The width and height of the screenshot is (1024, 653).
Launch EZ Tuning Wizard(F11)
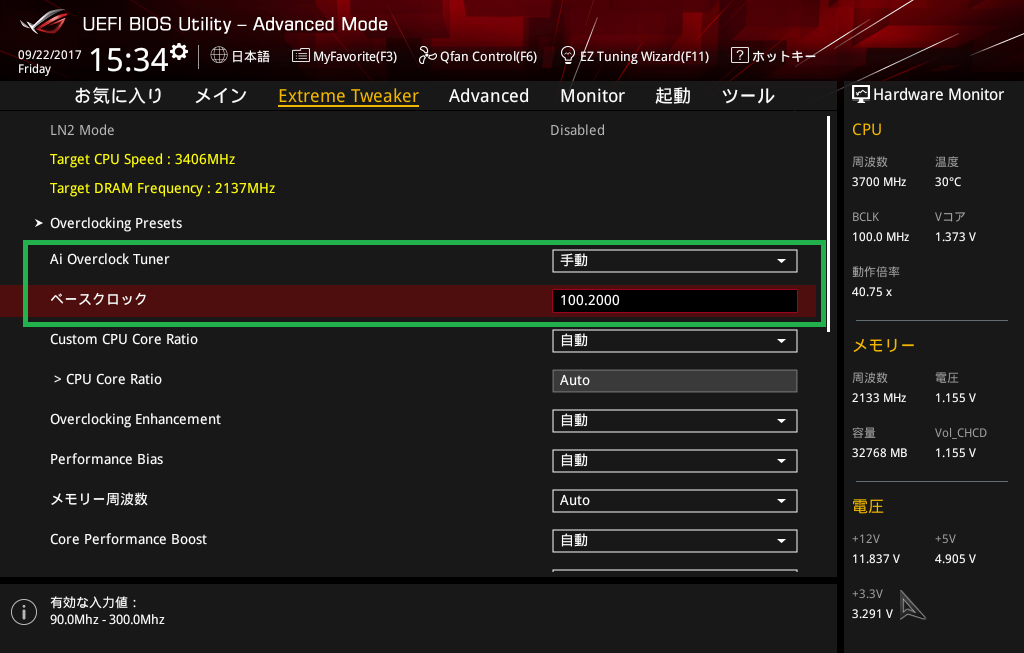pyautogui.click(x=635, y=56)
